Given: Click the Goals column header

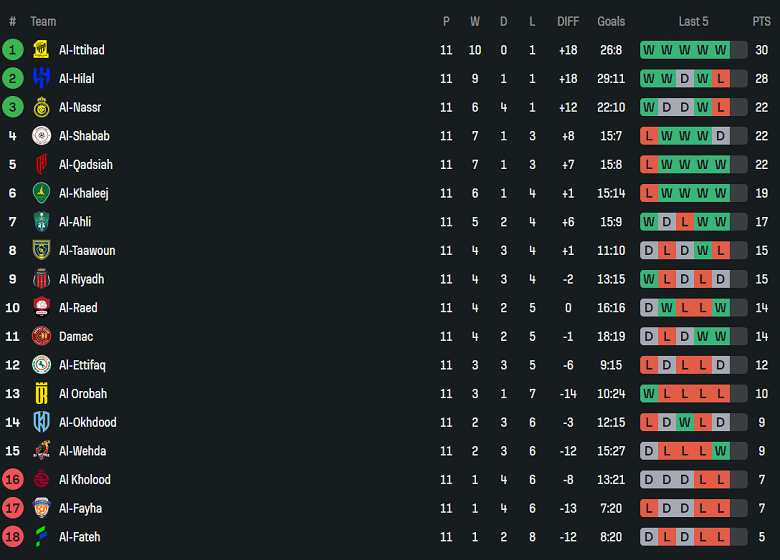Looking at the screenshot, I should pyautogui.click(x=611, y=21).
